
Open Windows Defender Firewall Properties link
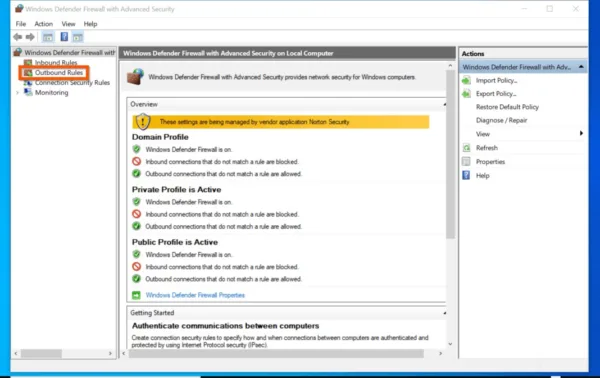click(x=195, y=295)
